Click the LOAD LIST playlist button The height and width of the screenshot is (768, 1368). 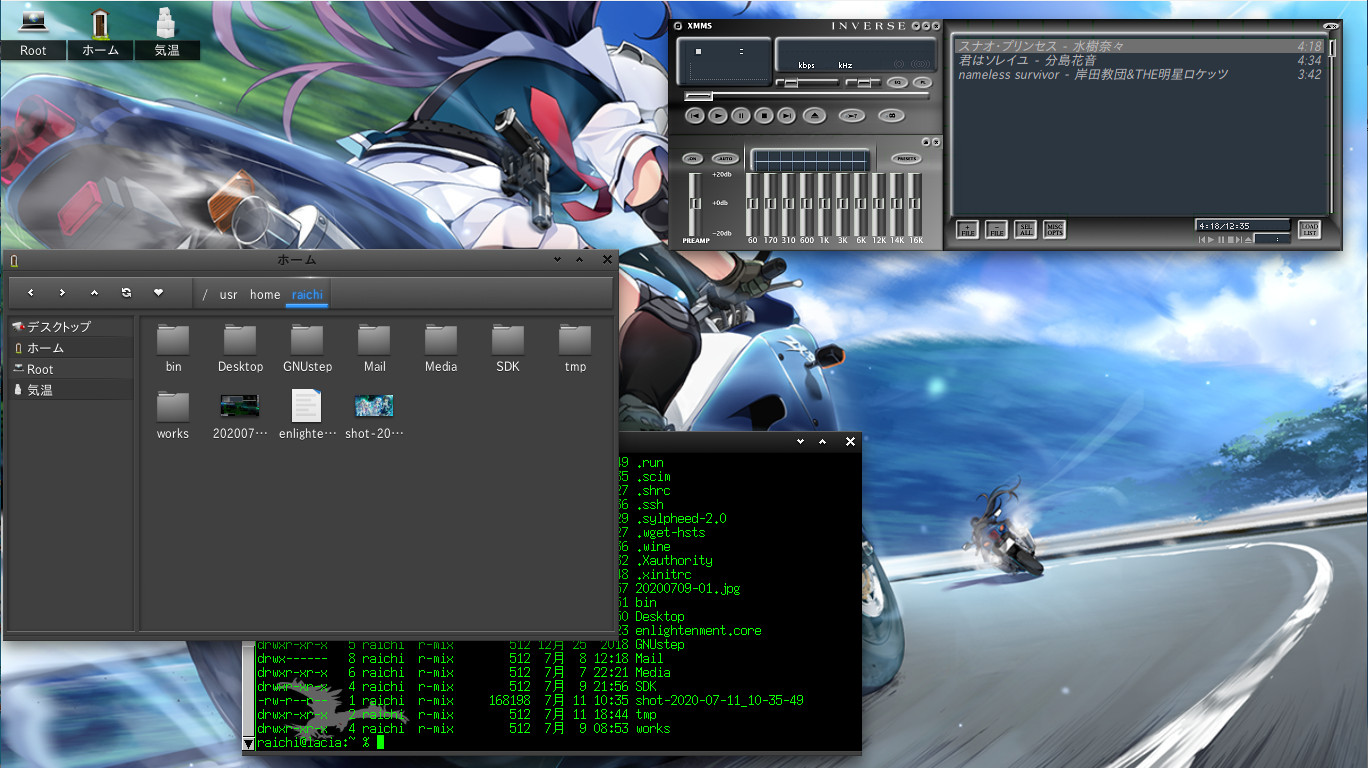tap(1309, 229)
